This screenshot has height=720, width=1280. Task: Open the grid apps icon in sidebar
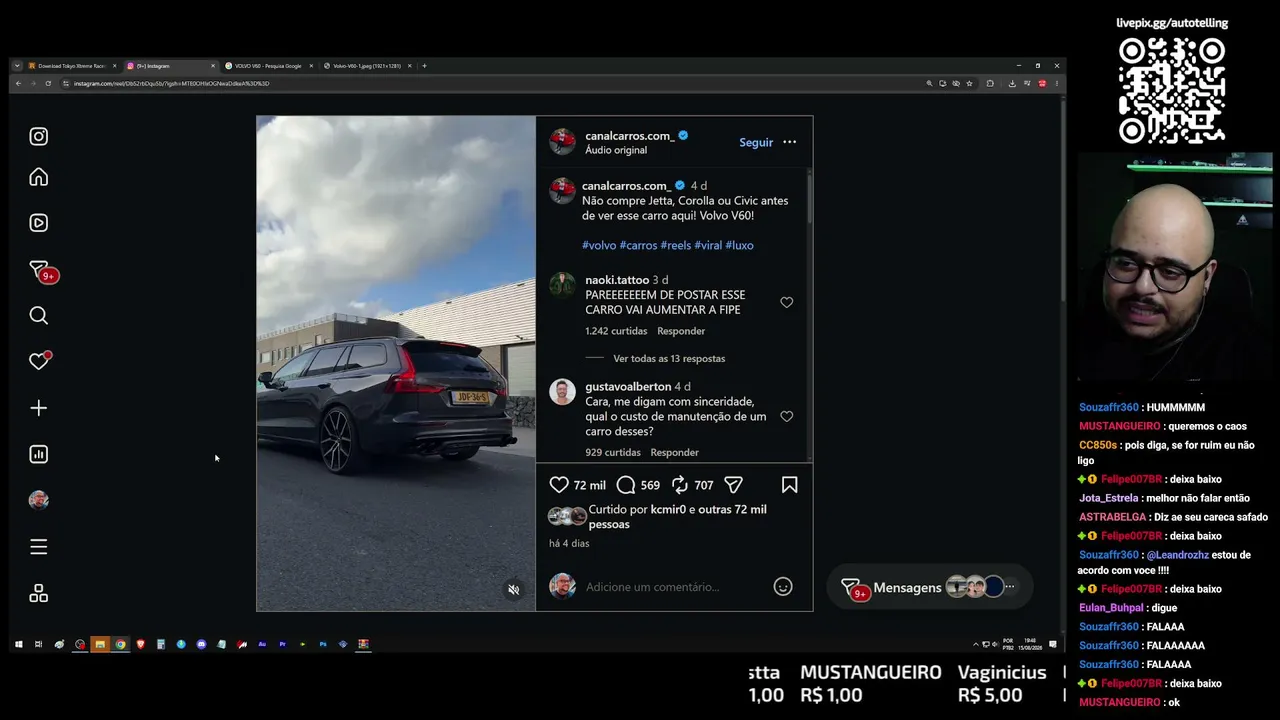(x=38, y=594)
